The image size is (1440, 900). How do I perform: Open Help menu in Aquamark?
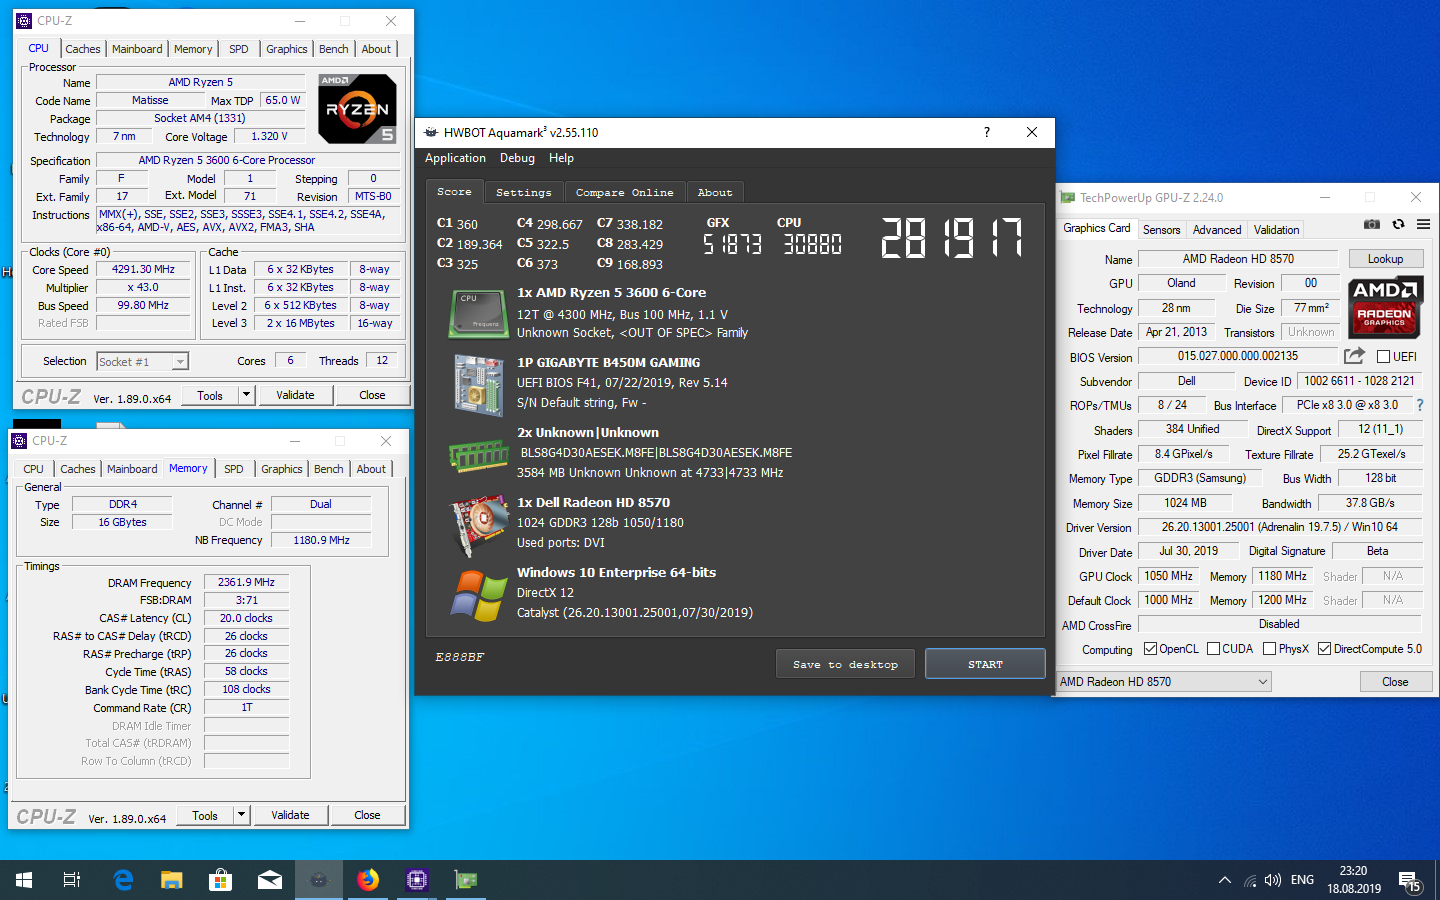(x=561, y=158)
